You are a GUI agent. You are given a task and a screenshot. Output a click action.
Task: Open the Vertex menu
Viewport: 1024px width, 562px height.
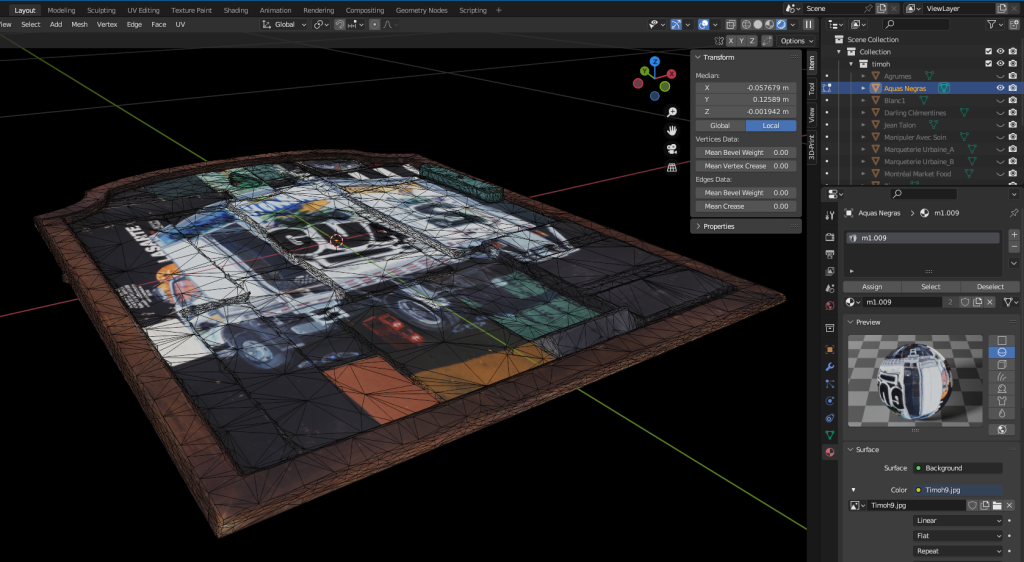click(x=107, y=24)
